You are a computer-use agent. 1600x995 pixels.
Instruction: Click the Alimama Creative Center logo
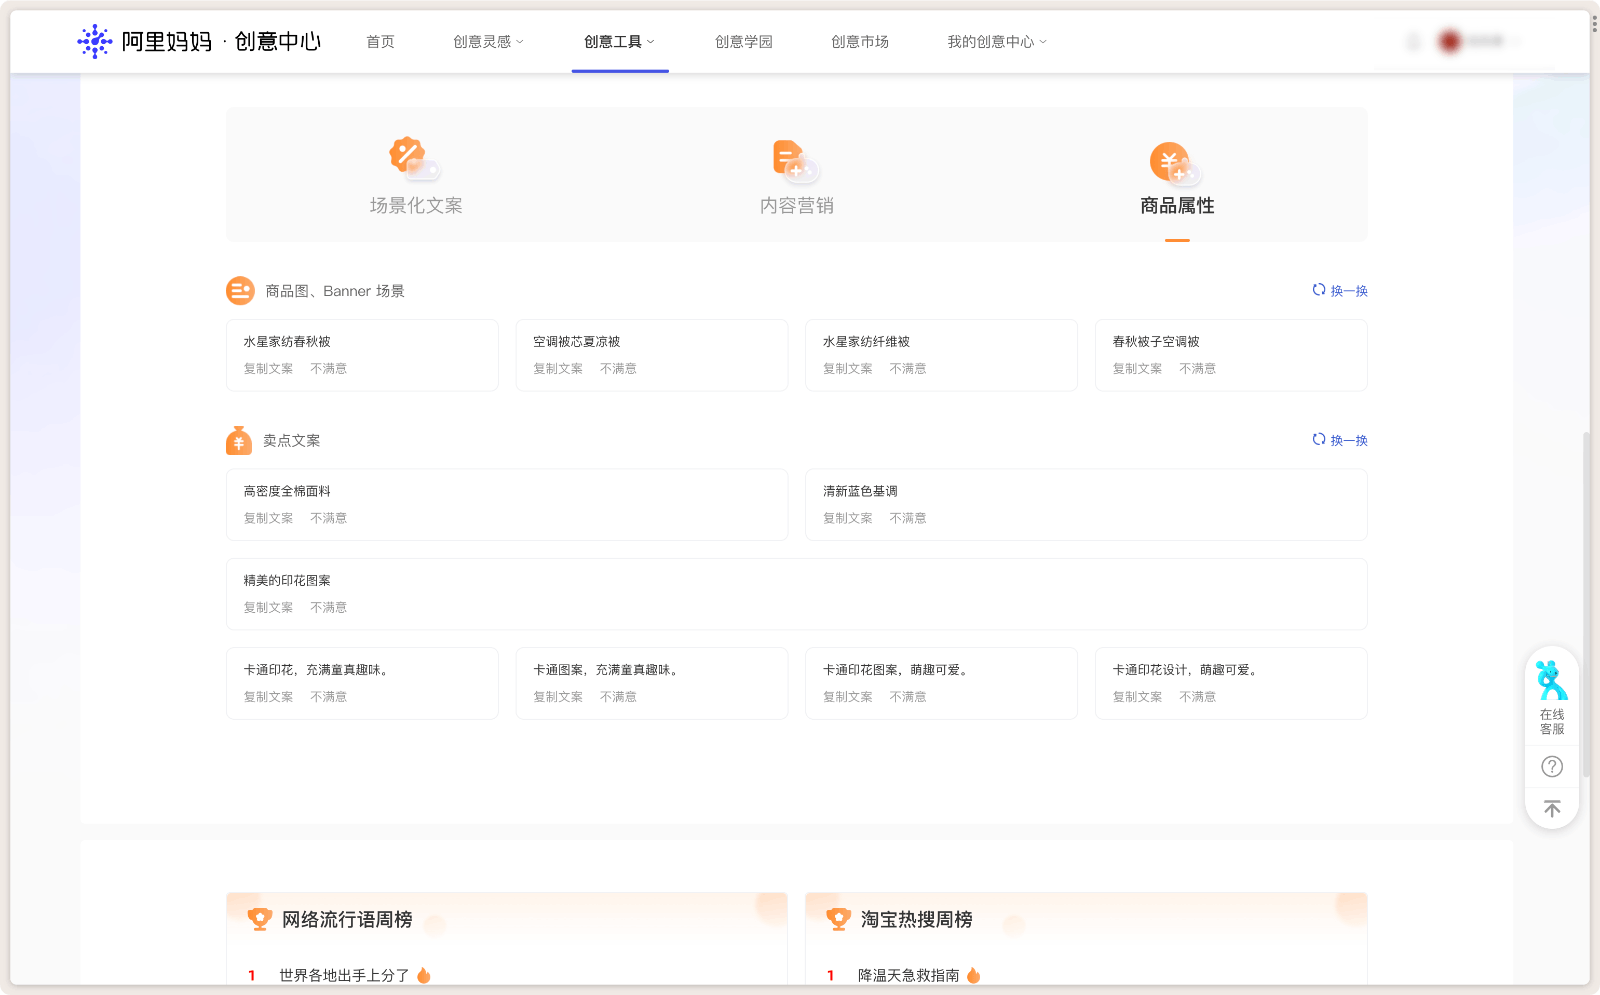pyautogui.click(x=199, y=41)
